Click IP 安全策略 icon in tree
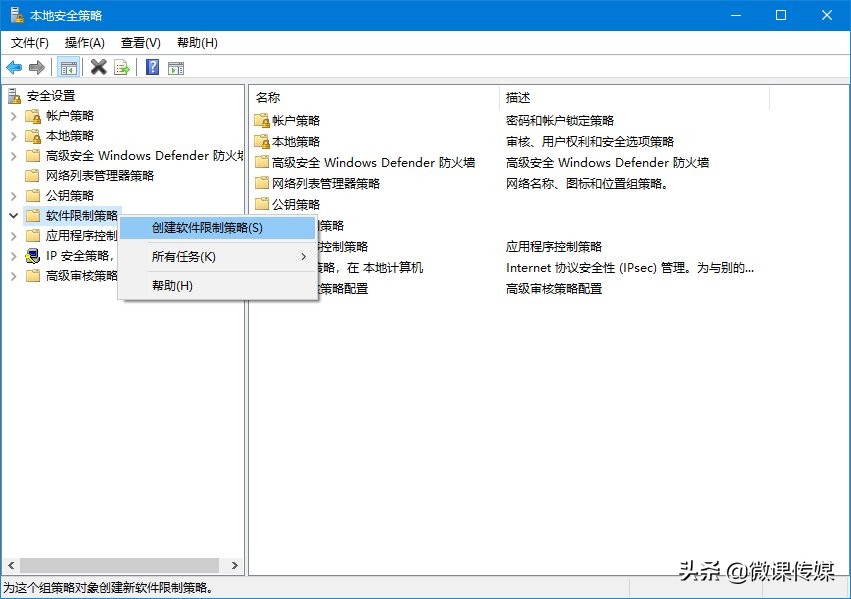Screen dimensions: 851x599 33,256
